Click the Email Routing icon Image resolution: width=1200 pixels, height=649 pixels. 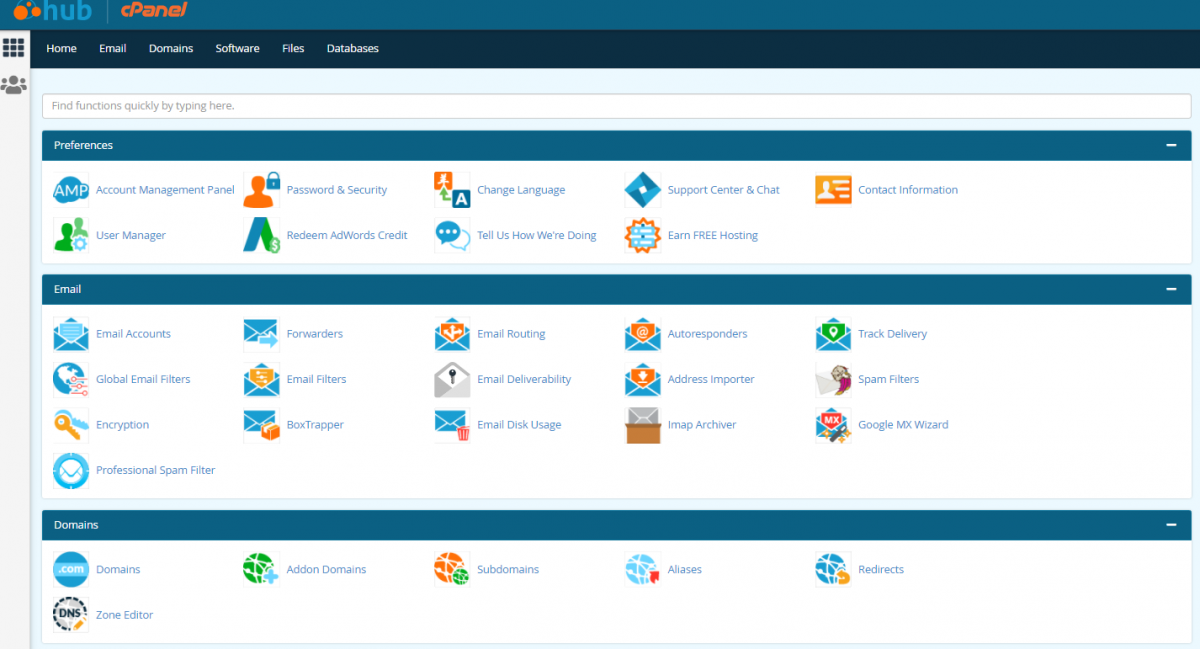coord(452,334)
